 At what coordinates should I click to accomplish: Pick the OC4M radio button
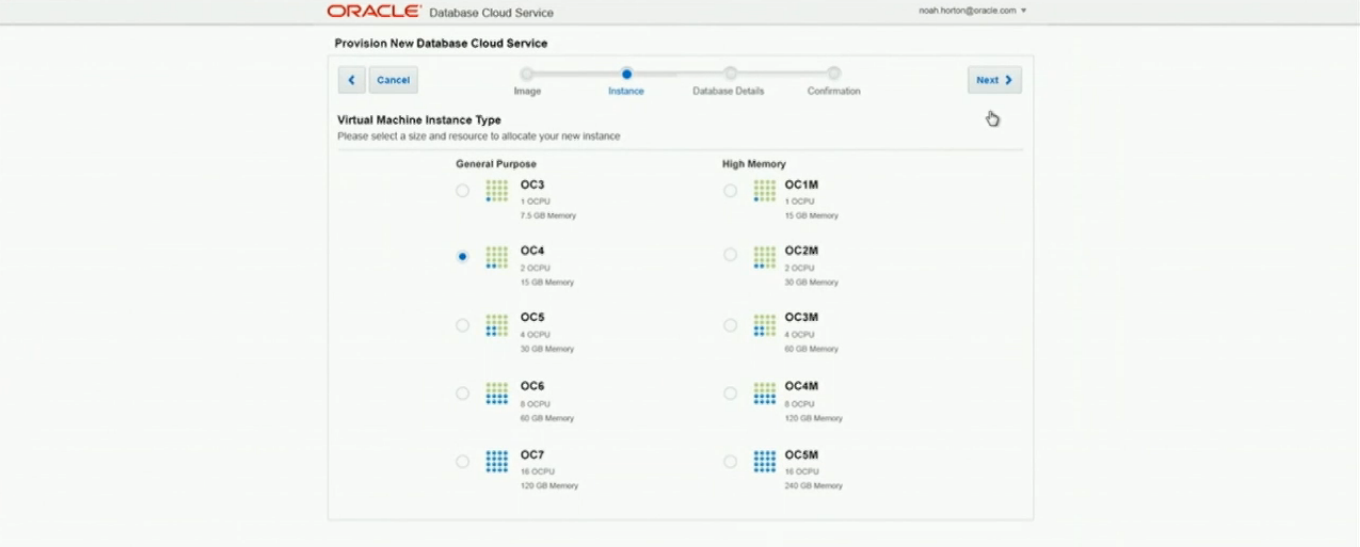tap(730, 393)
